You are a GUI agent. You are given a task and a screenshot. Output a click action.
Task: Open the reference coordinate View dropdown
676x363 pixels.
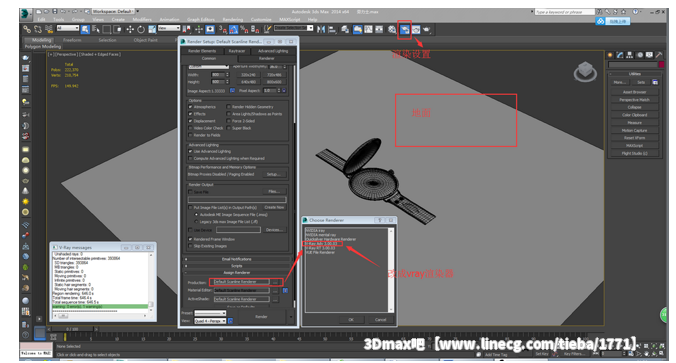(169, 28)
